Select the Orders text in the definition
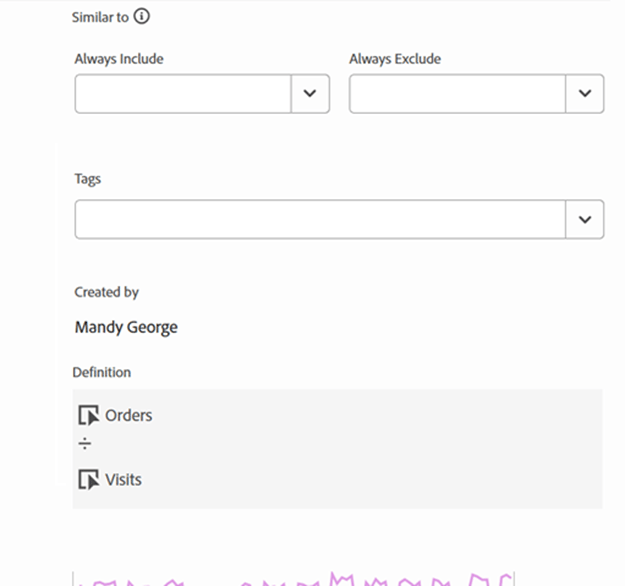This screenshot has width=625, height=586. pos(129,415)
